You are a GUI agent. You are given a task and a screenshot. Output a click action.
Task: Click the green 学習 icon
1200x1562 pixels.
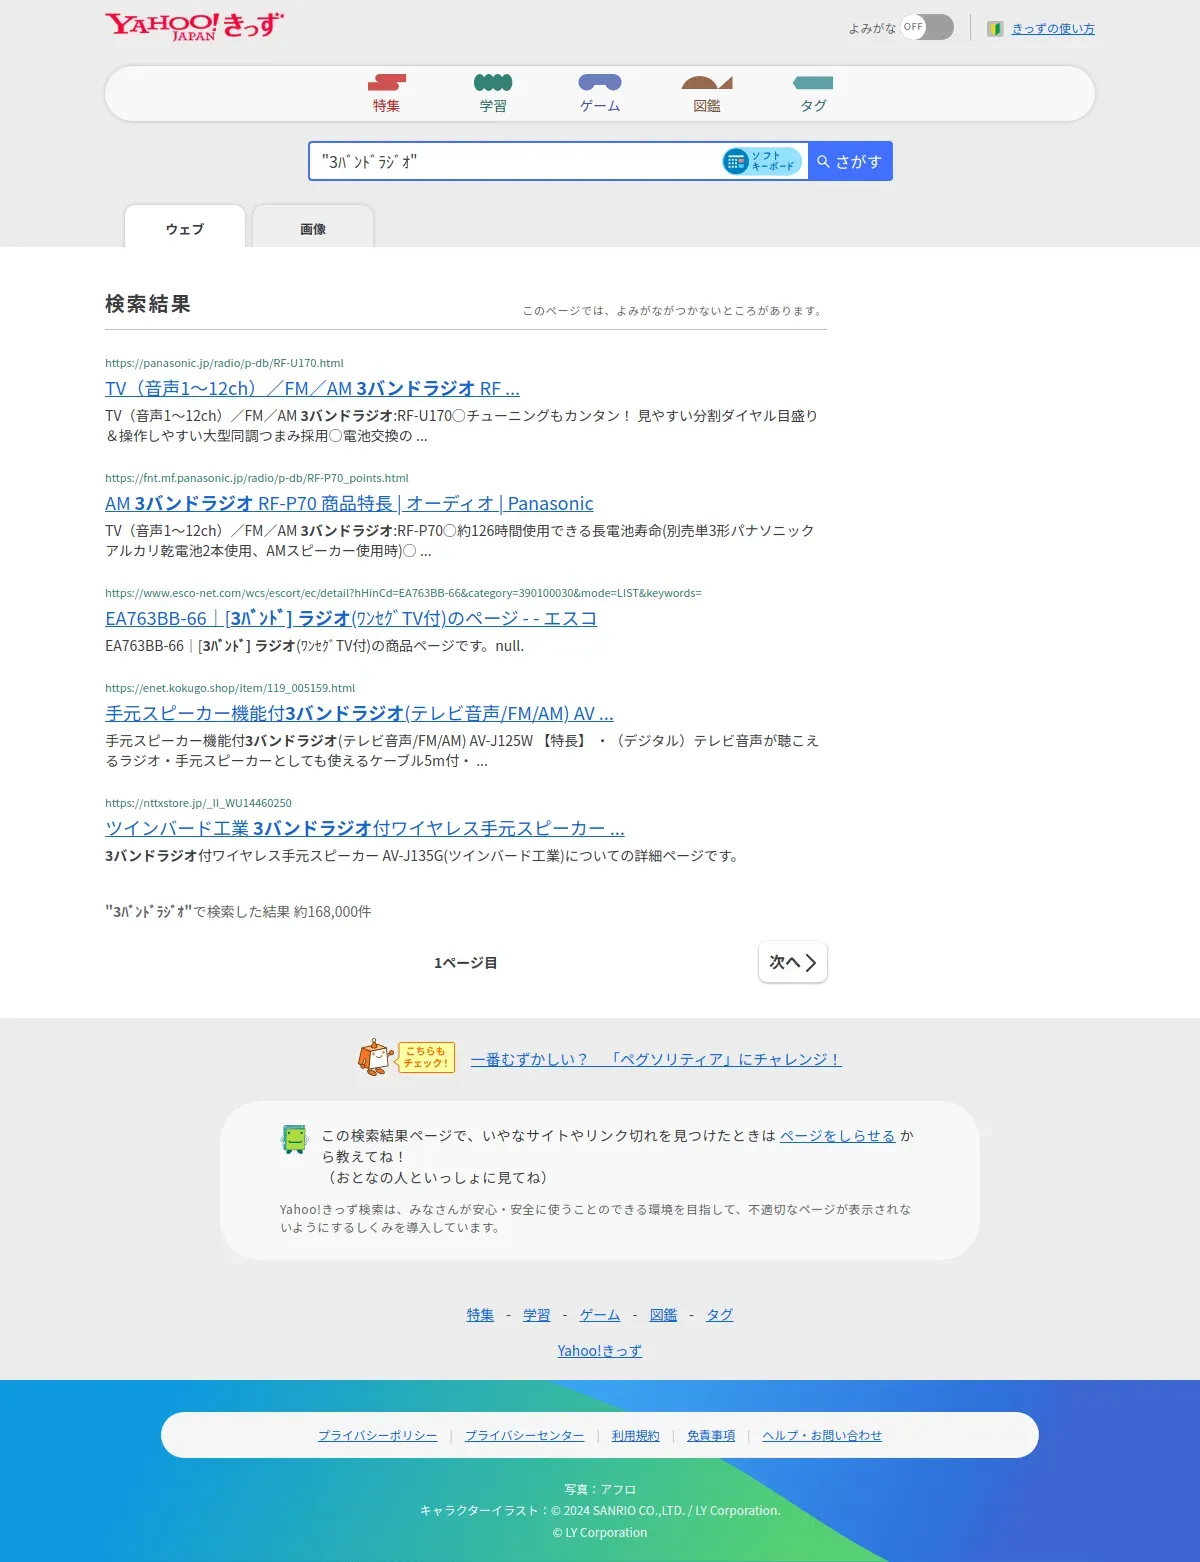493,82
